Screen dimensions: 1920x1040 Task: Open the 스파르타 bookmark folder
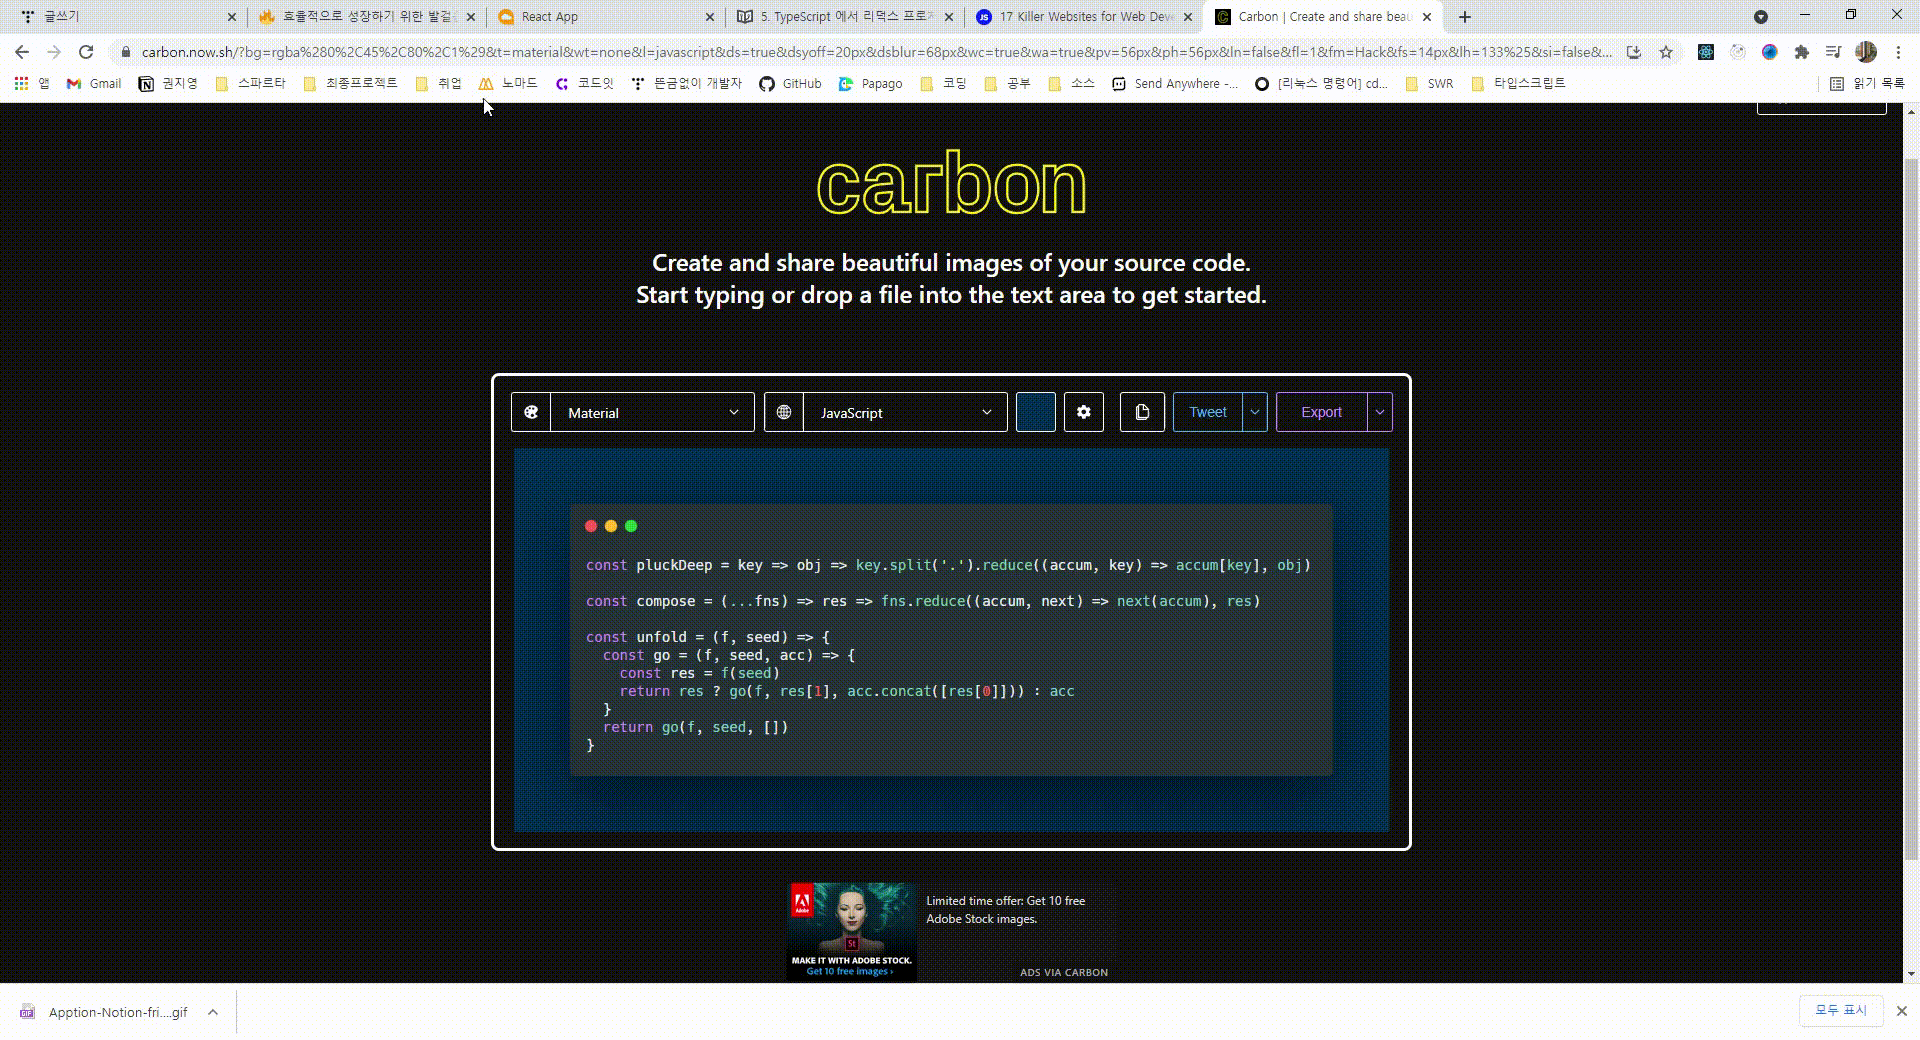(x=251, y=84)
